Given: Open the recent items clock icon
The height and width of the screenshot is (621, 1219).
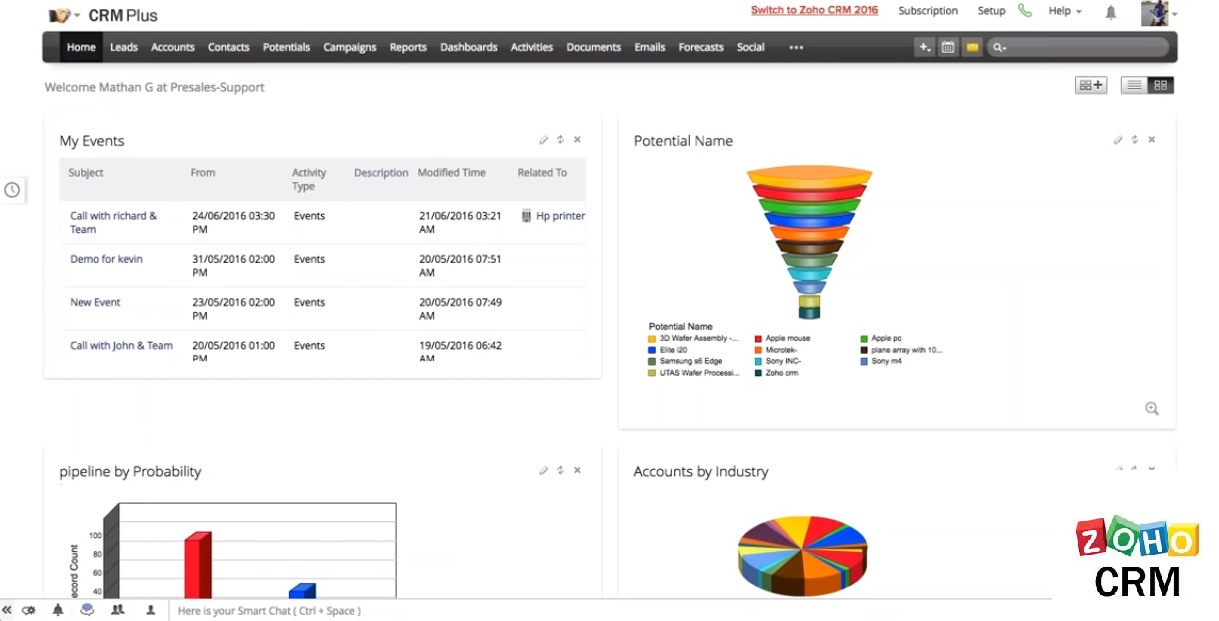Looking at the screenshot, I should click(x=12, y=190).
